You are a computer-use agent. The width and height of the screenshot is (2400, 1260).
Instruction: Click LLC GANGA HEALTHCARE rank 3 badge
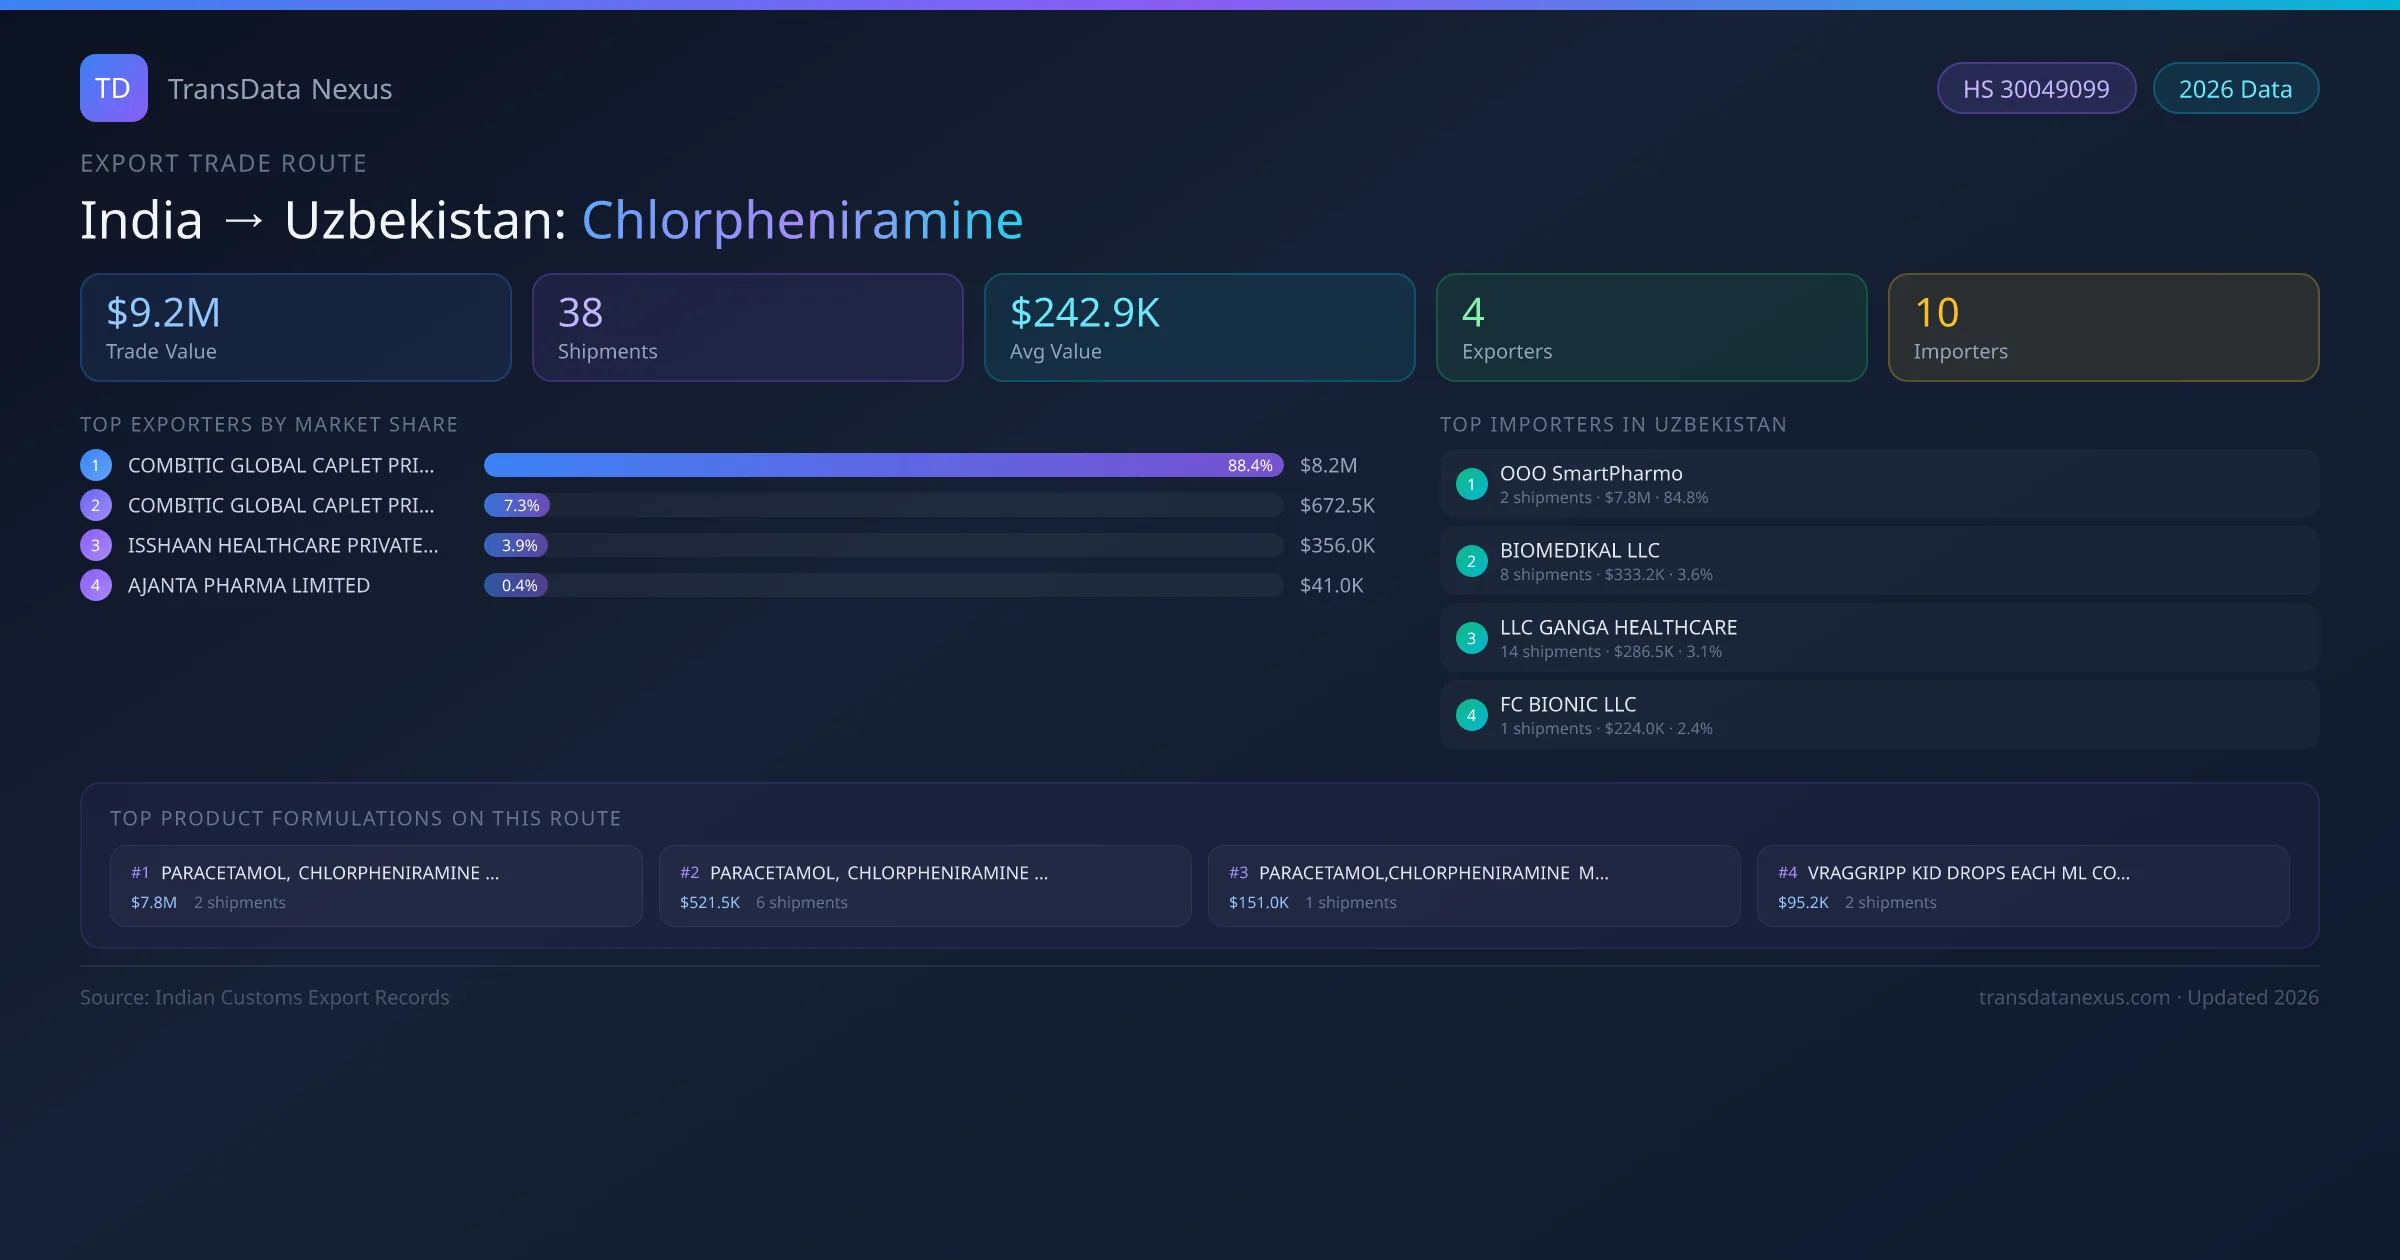click(1471, 638)
